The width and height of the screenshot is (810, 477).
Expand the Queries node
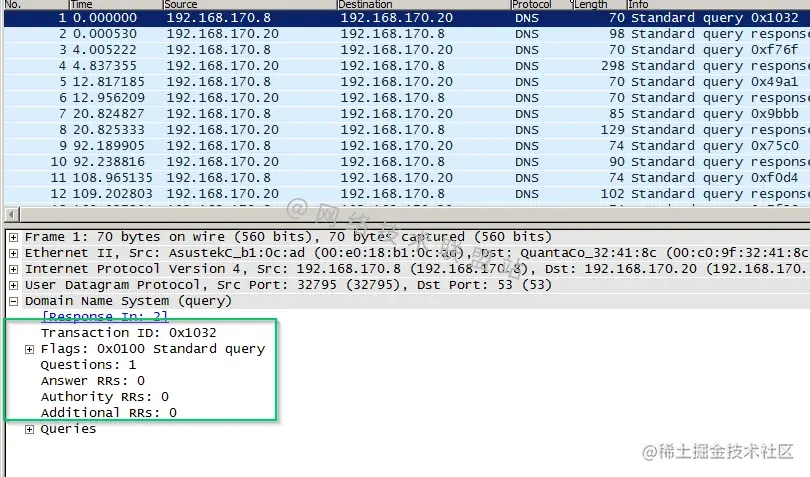pos(29,429)
